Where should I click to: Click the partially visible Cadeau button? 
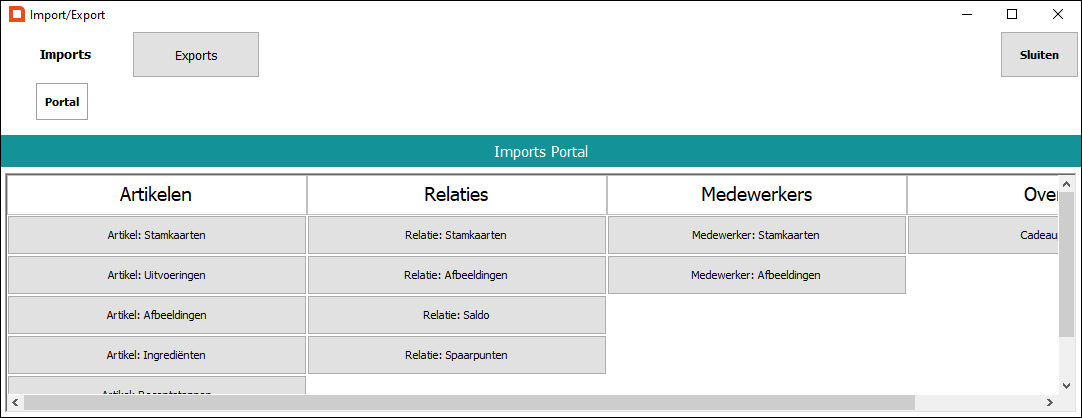point(983,235)
